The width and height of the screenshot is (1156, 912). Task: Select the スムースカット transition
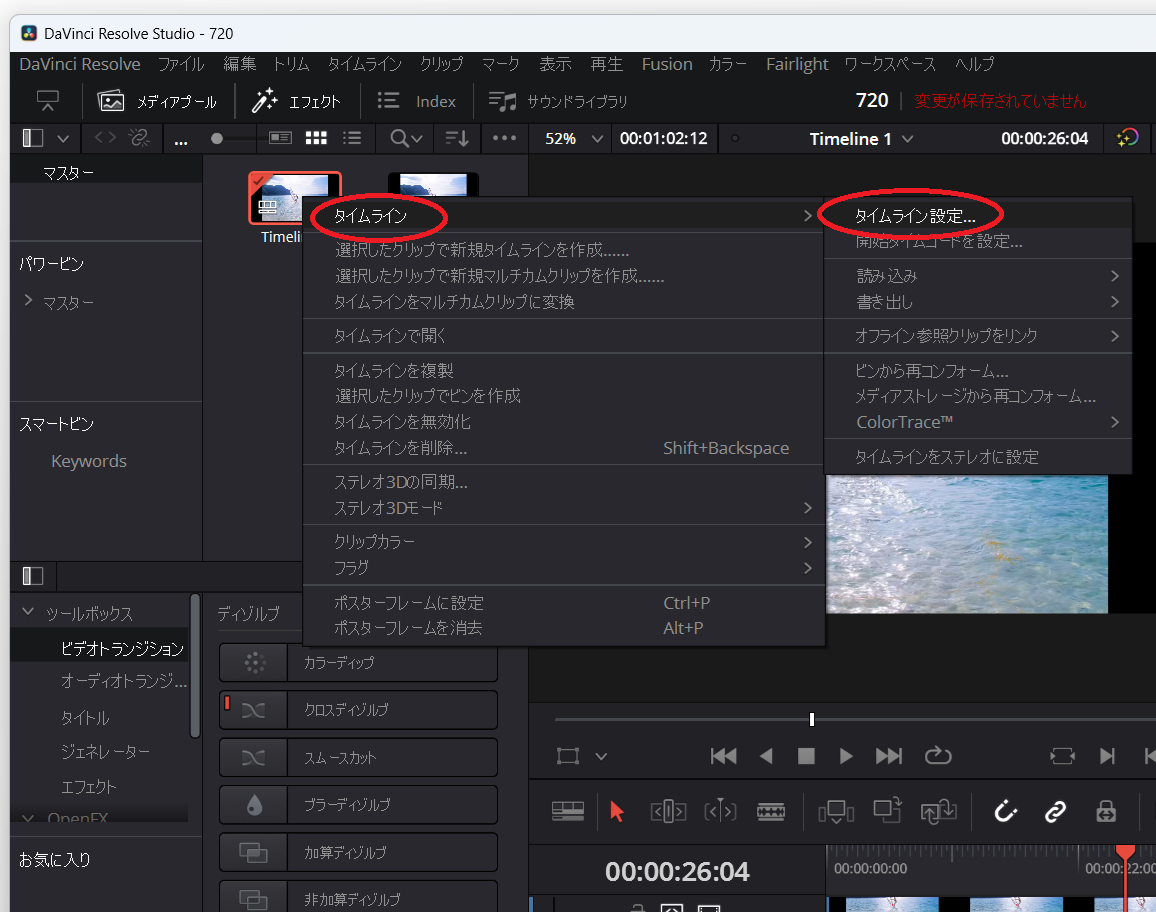pyautogui.click(x=358, y=757)
